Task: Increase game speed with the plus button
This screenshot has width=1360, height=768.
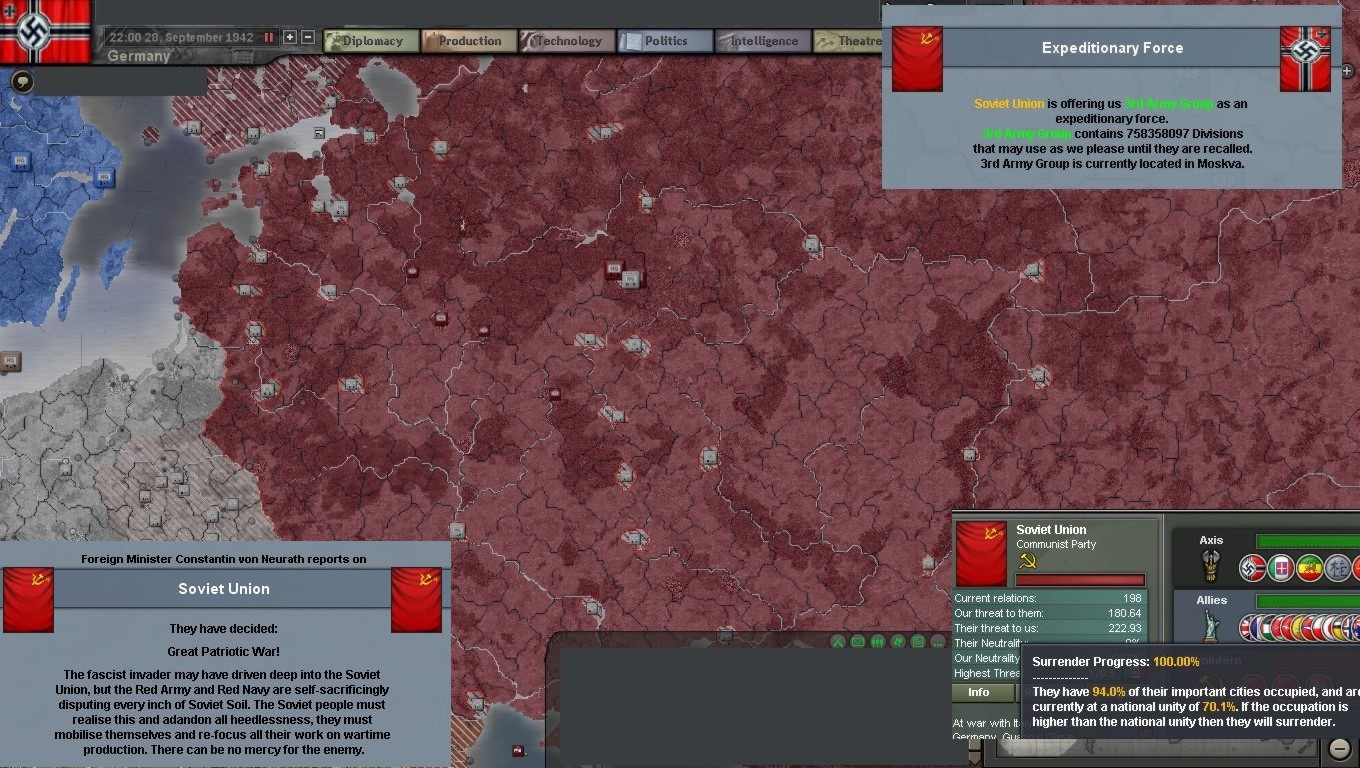Action: pyautogui.click(x=290, y=37)
